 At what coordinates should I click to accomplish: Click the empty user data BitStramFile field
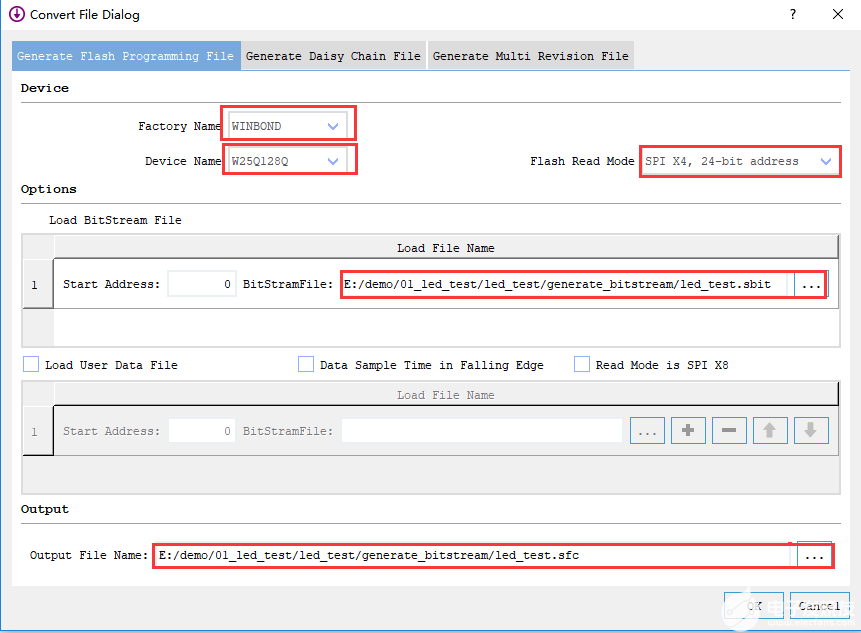[x=482, y=431]
